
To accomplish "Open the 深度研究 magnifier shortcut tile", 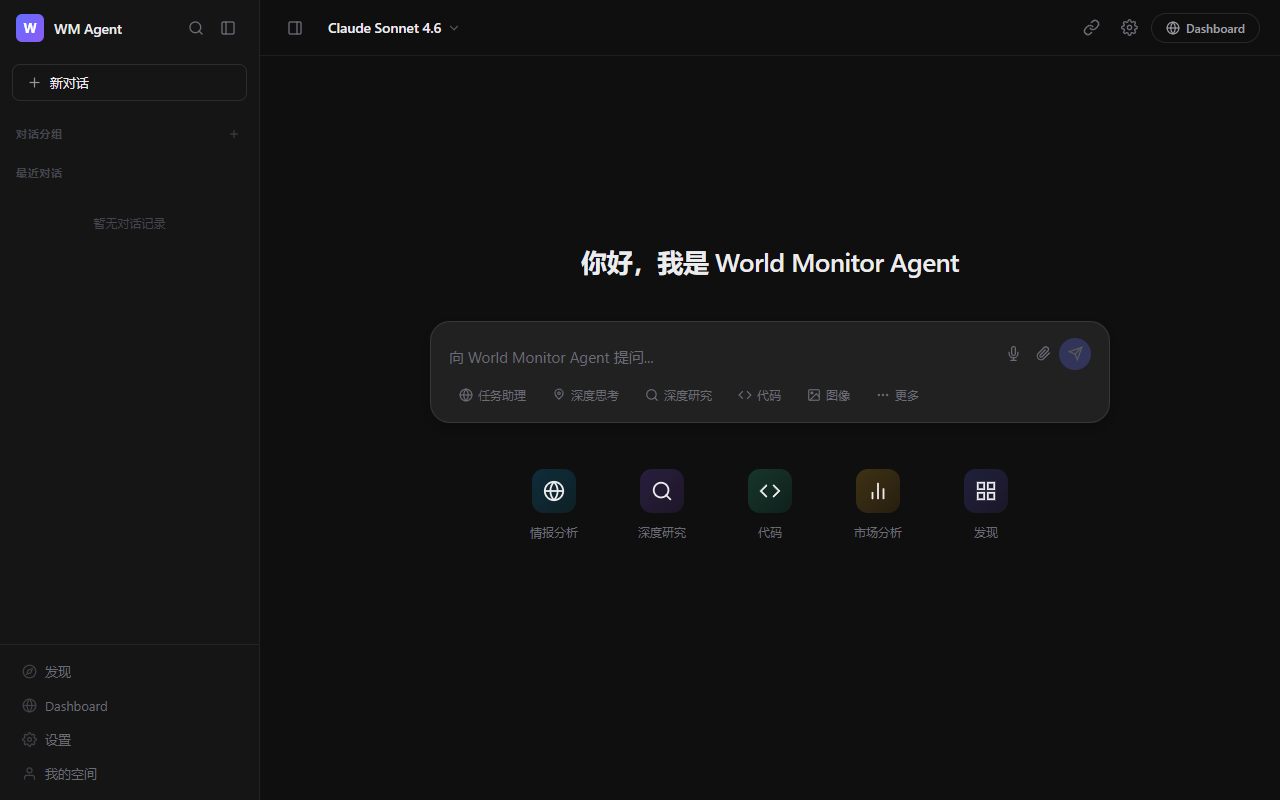I will tap(662, 504).
